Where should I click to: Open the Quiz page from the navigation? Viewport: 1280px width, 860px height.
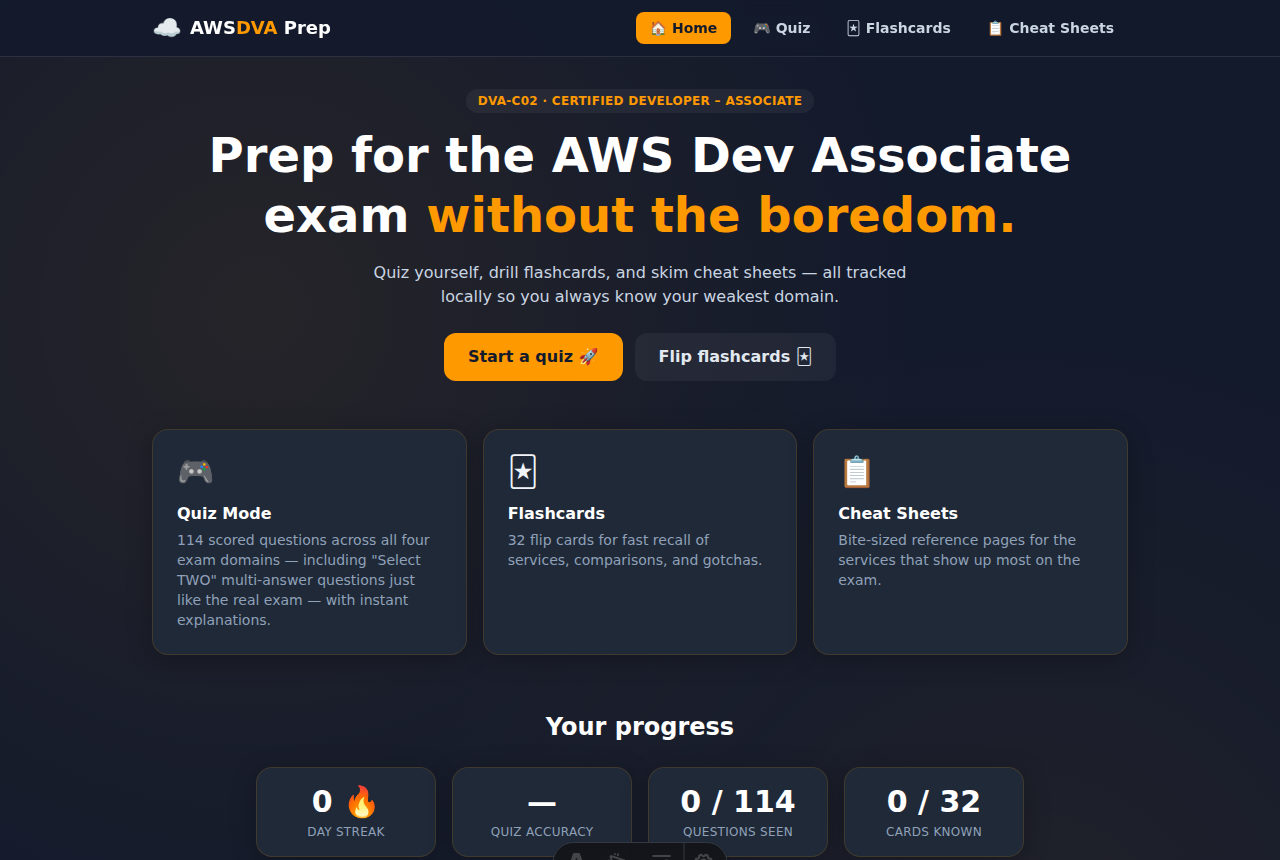click(x=782, y=28)
